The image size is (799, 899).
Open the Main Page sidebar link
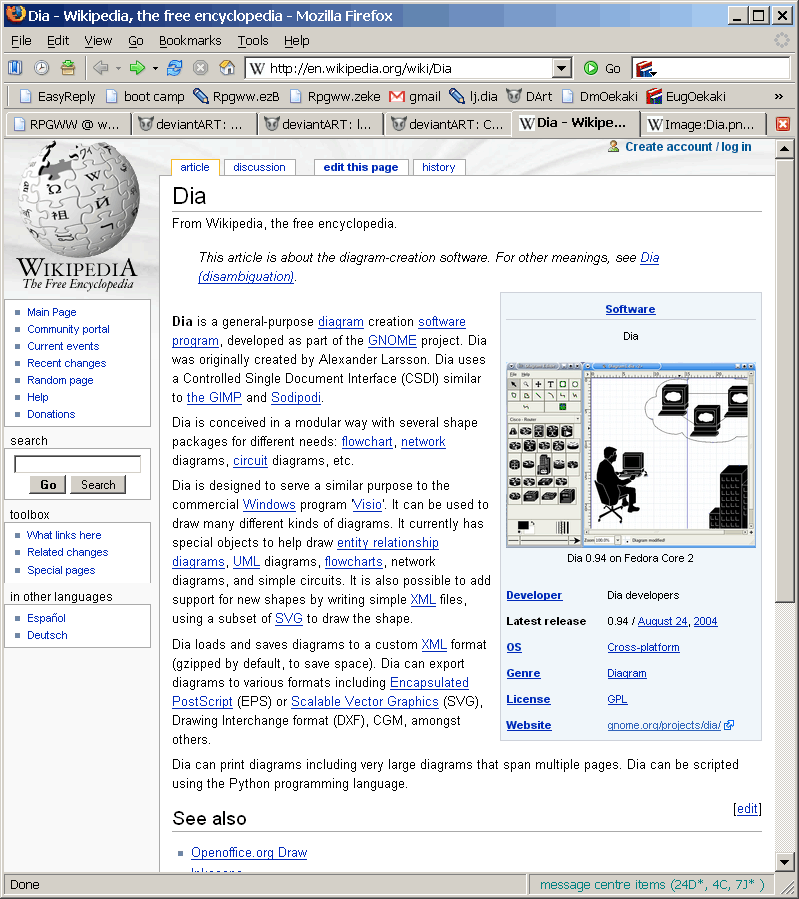point(52,312)
